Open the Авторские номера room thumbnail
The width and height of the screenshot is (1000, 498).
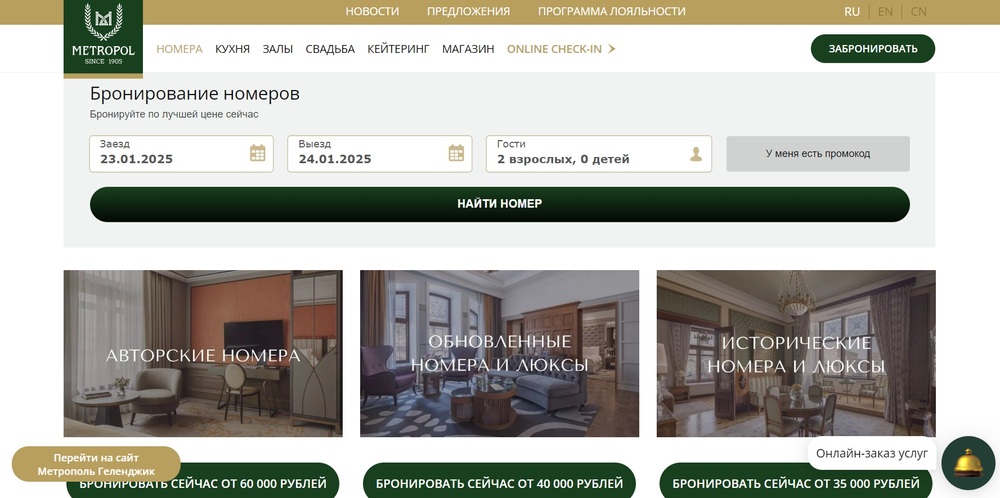coord(203,353)
